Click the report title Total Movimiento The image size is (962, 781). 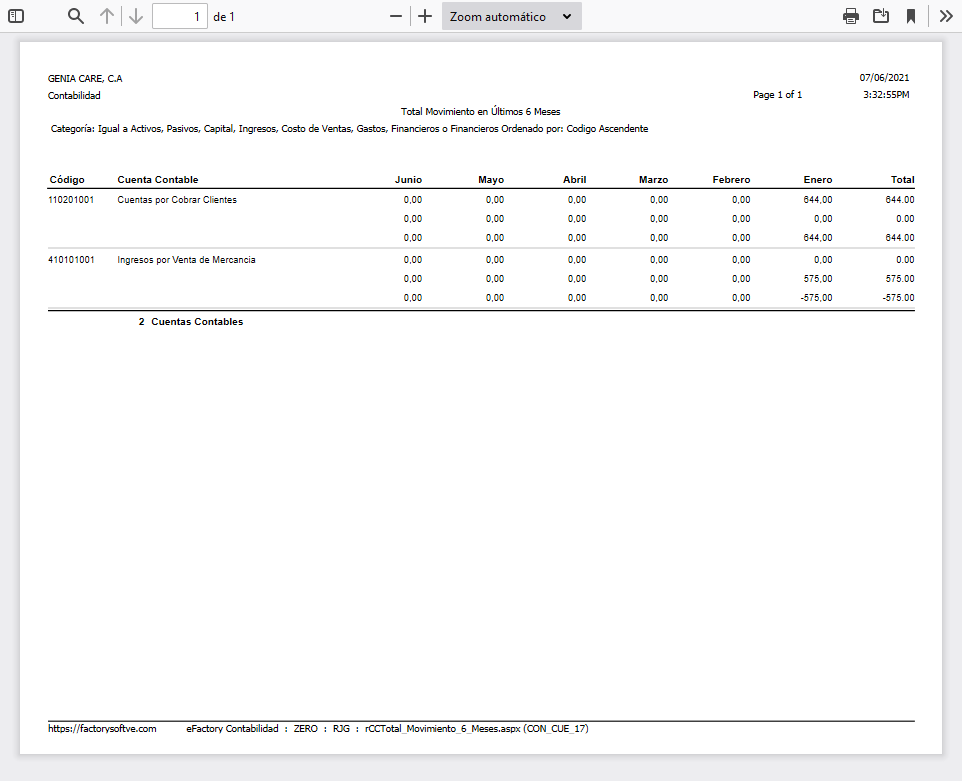click(x=480, y=112)
